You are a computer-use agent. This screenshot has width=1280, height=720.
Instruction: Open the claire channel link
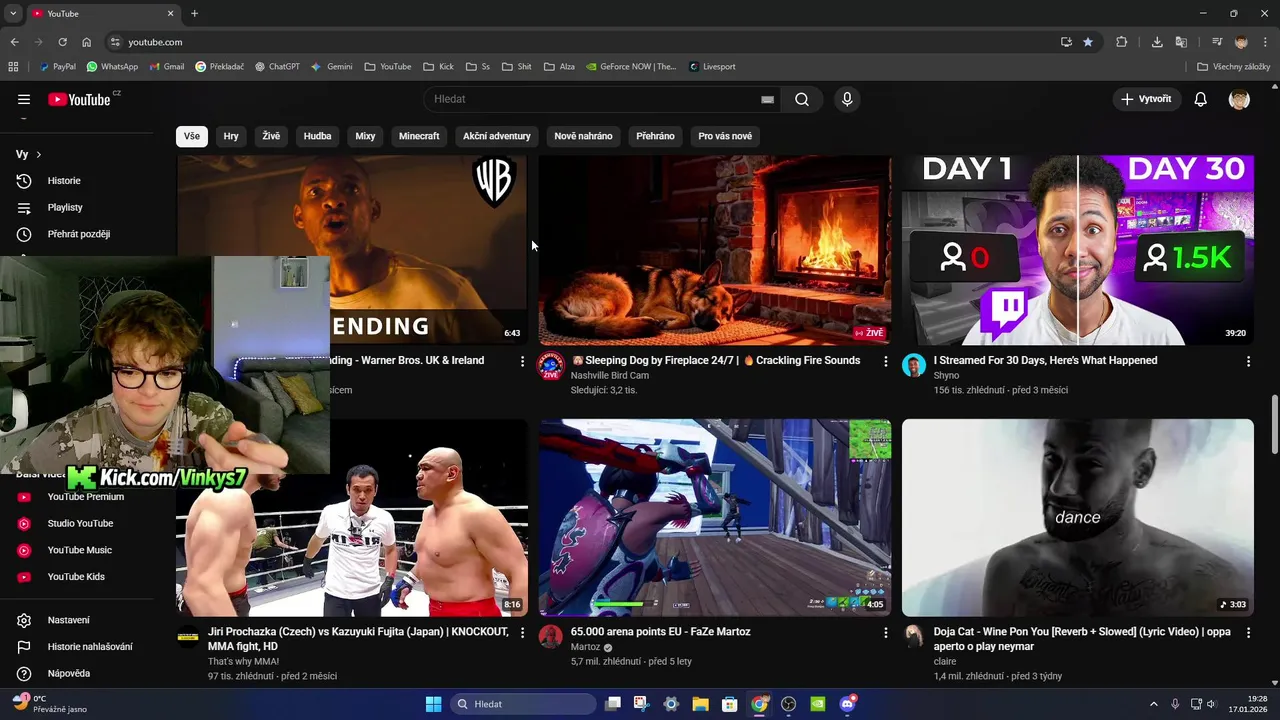click(945, 661)
